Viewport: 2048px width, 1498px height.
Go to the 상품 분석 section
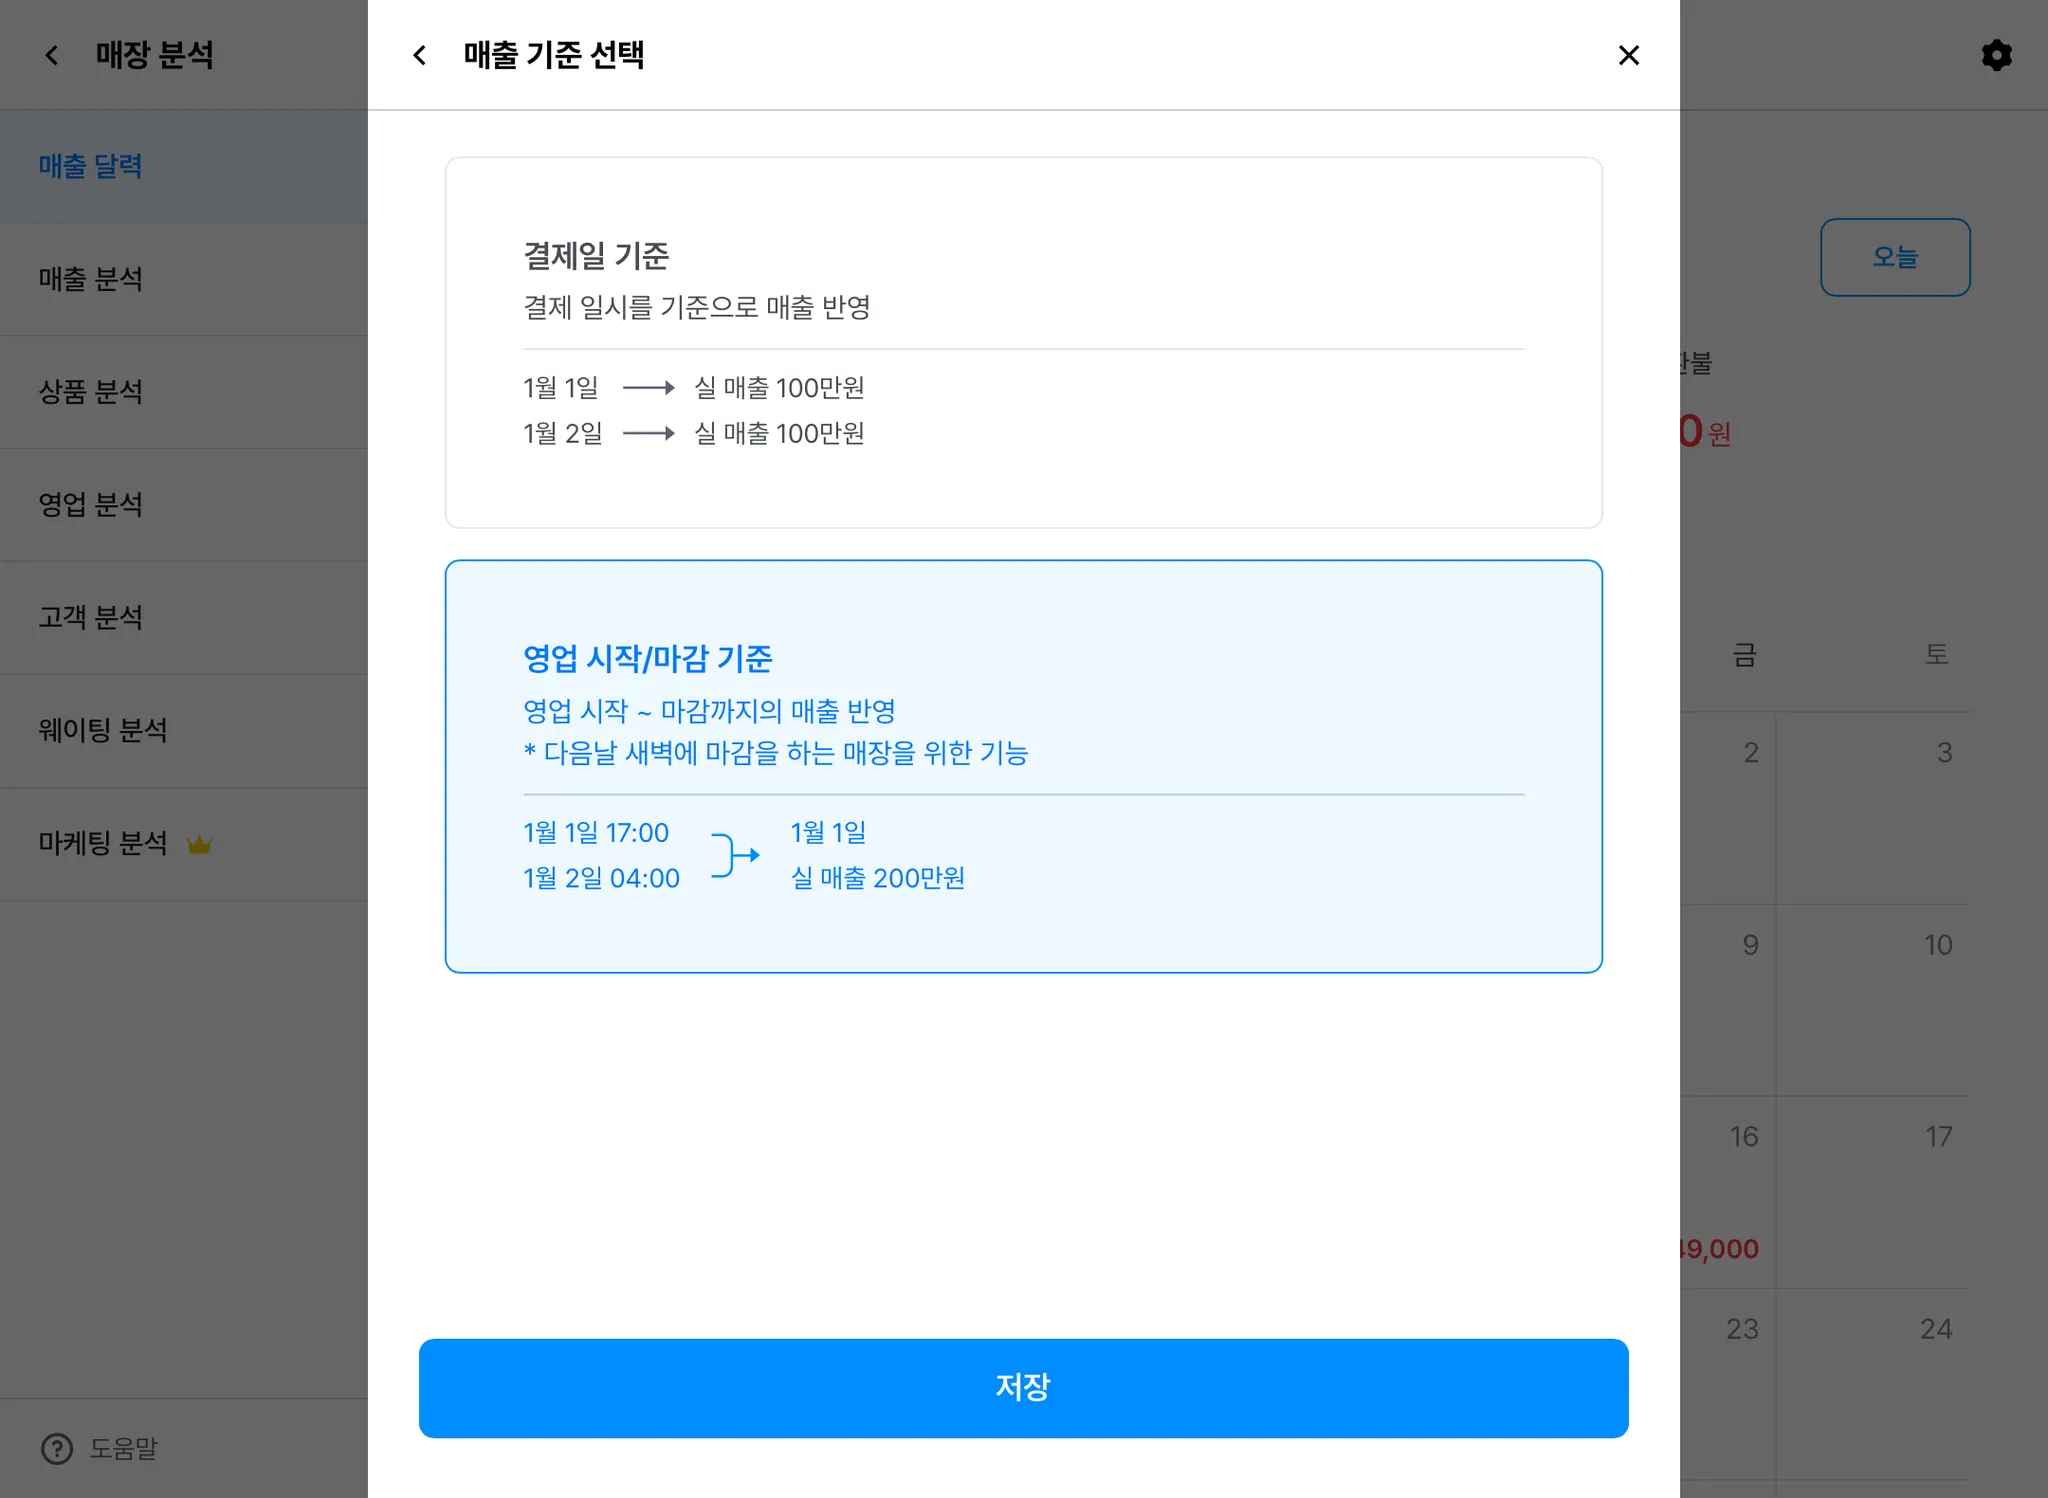click(x=91, y=392)
